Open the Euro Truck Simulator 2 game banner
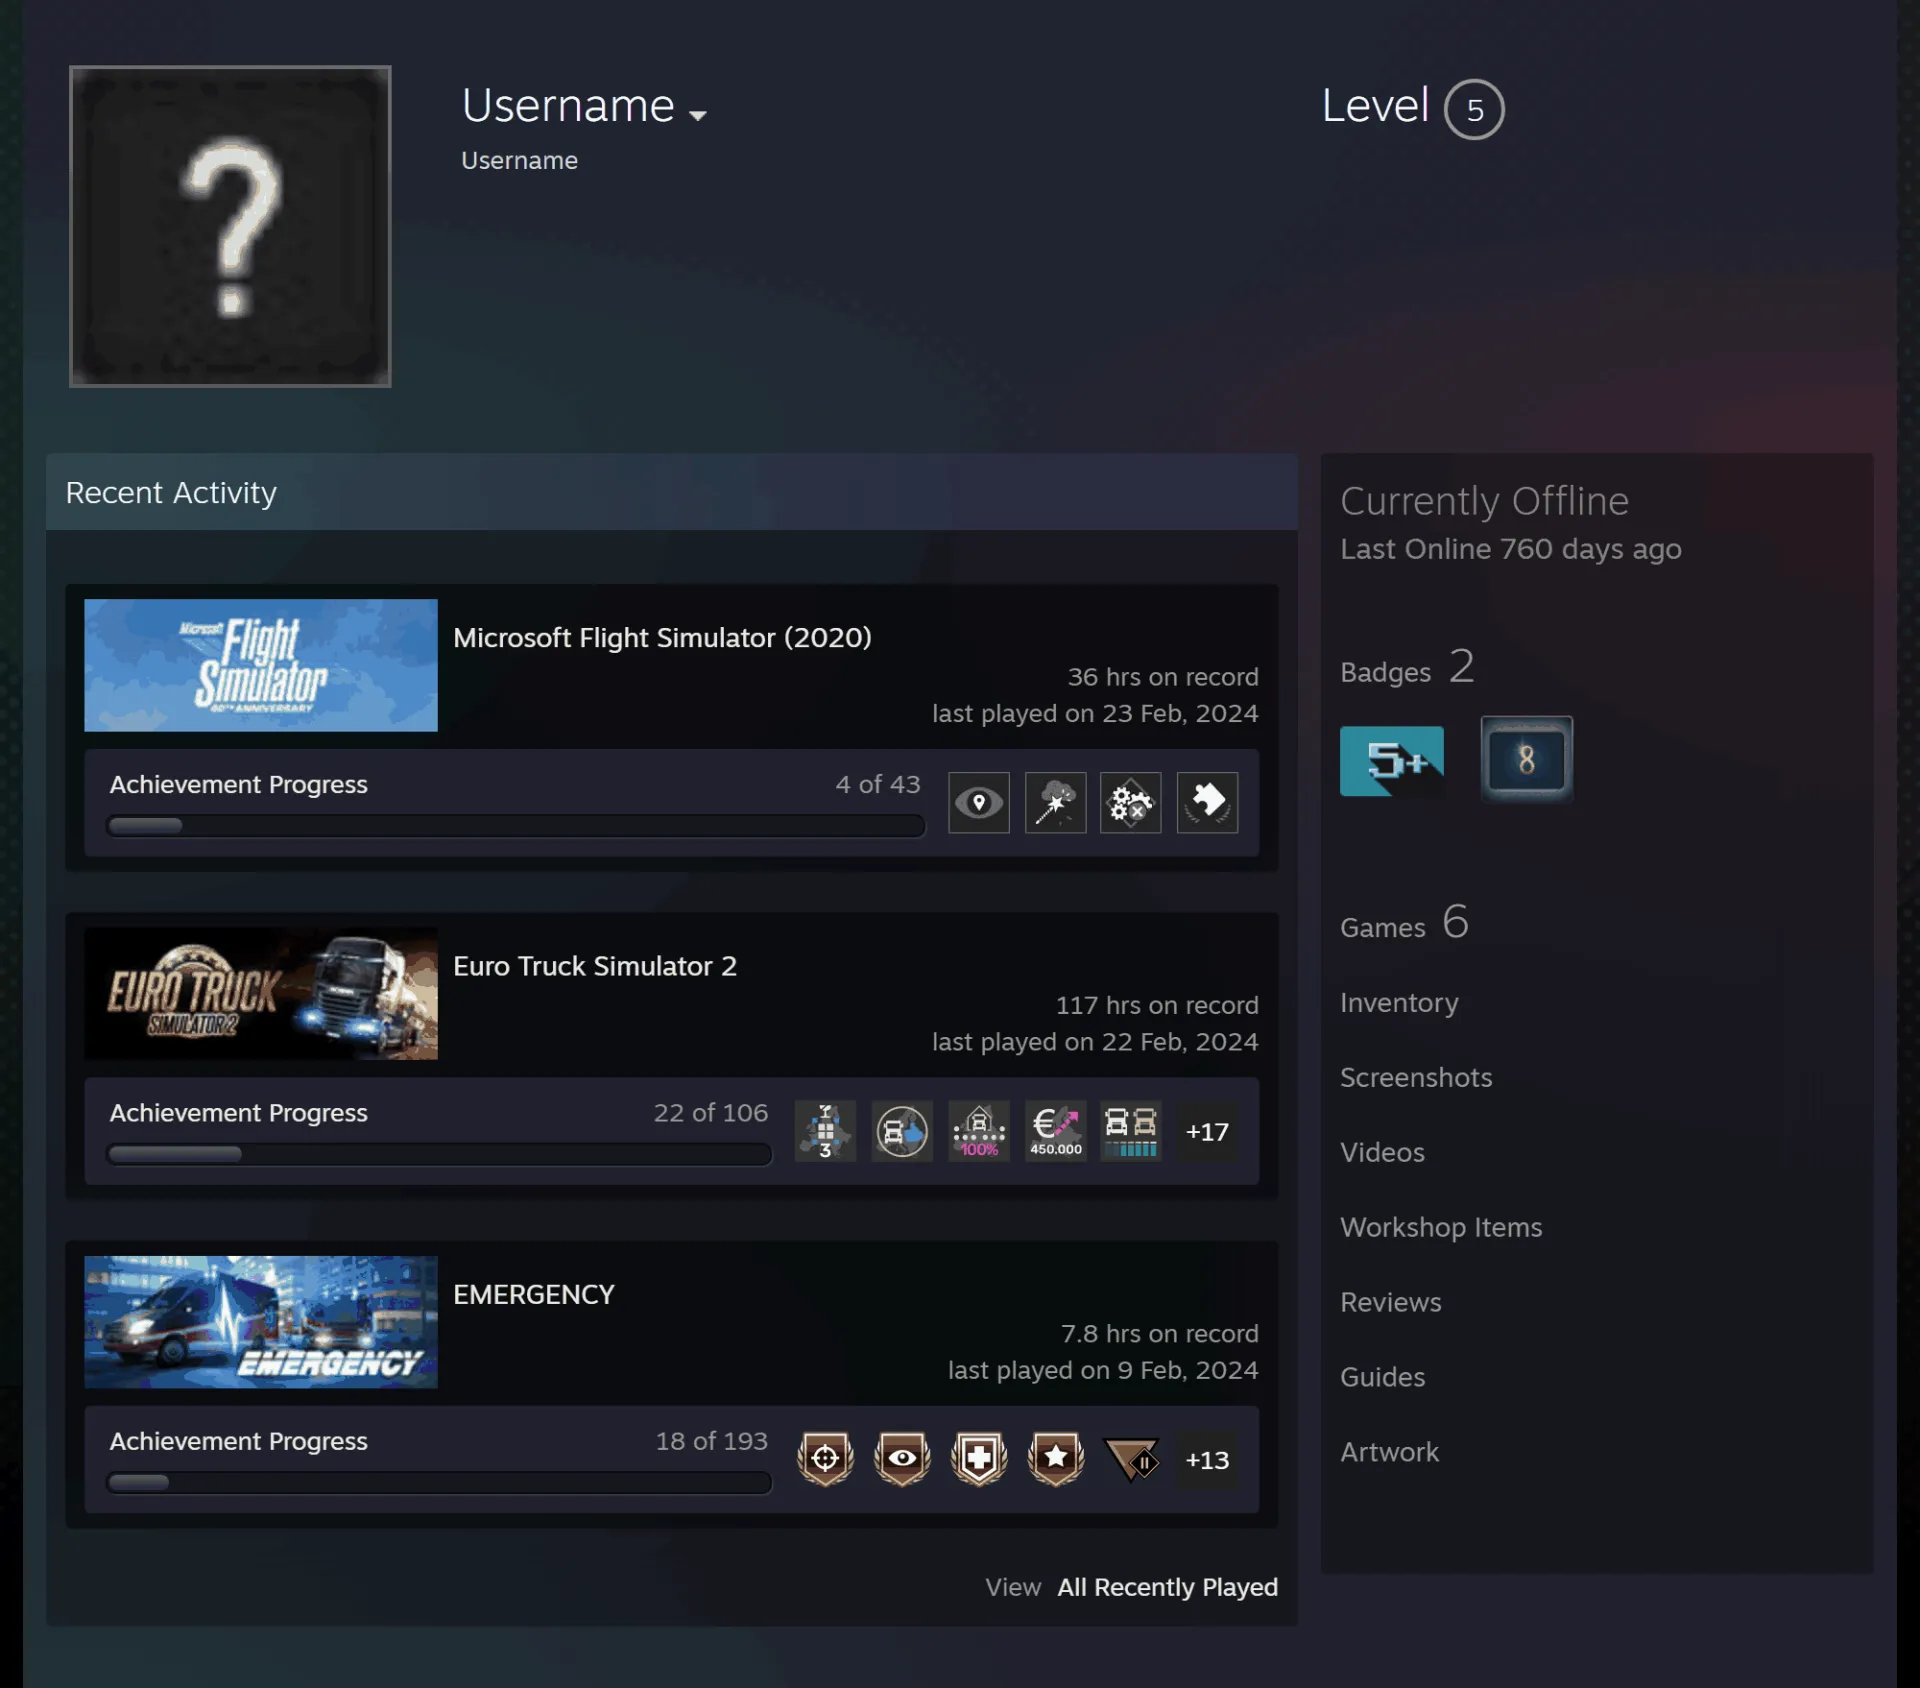Image resolution: width=1920 pixels, height=1688 pixels. [261, 993]
